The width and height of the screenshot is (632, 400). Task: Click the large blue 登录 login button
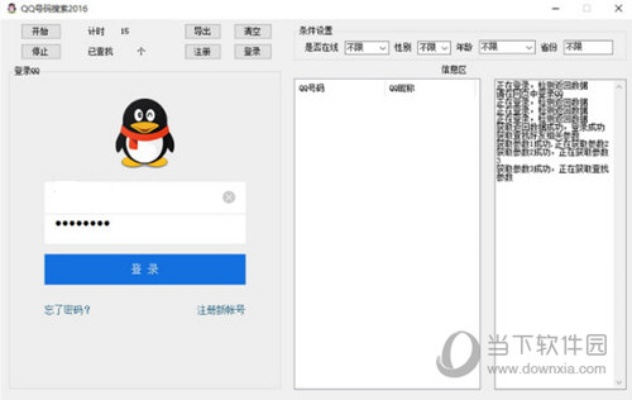point(145,269)
